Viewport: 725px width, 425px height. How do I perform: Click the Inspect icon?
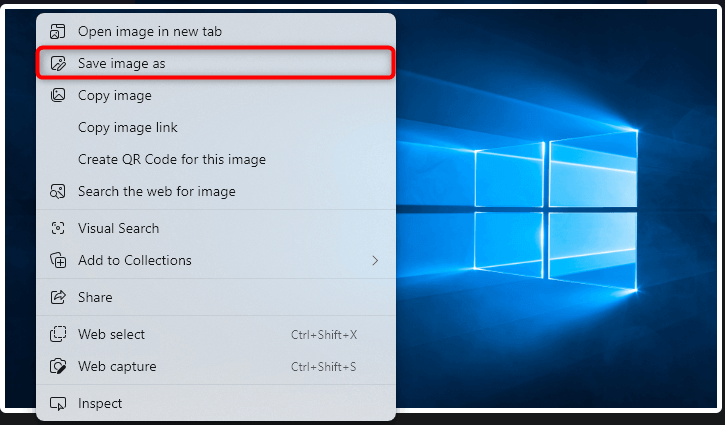pyautogui.click(x=58, y=403)
